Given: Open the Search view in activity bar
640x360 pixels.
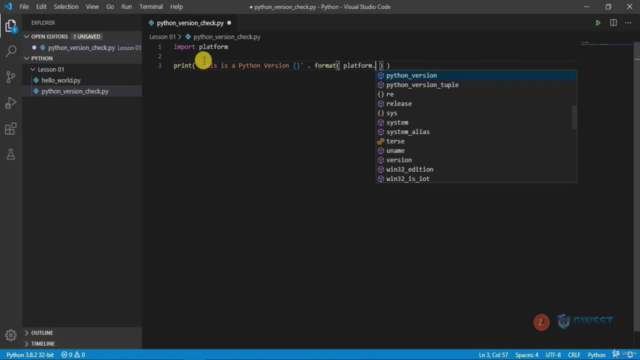Looking at the screenshot, I should [x=11, y=51].
